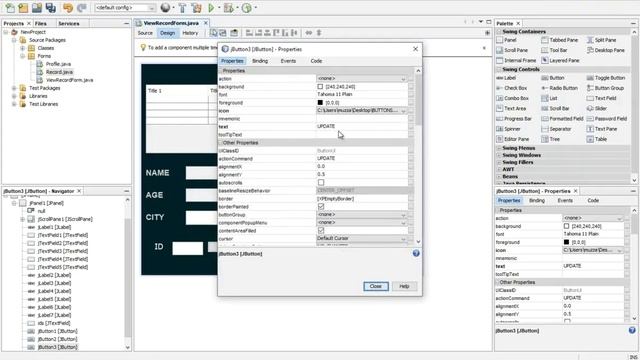
Task: Select the Slider component in Palette
Action: click(597, 108)
